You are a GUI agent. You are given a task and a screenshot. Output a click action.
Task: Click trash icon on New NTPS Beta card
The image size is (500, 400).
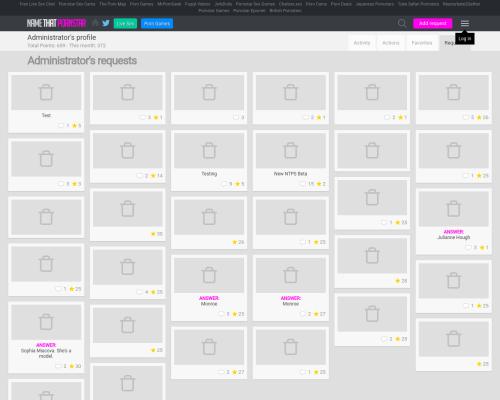coord(291,151)
